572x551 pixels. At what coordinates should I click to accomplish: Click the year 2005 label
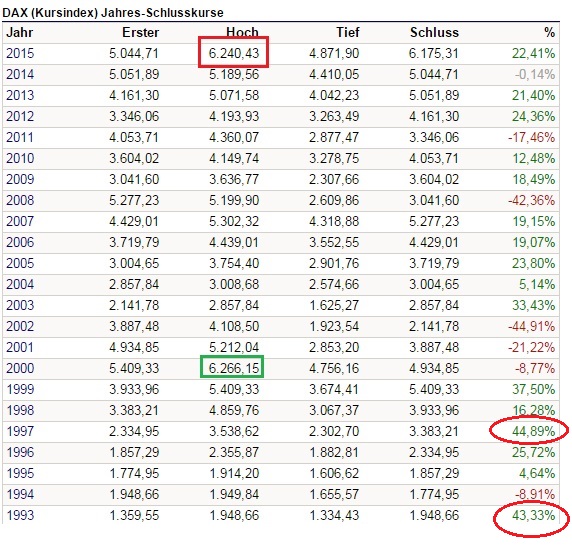20,263
